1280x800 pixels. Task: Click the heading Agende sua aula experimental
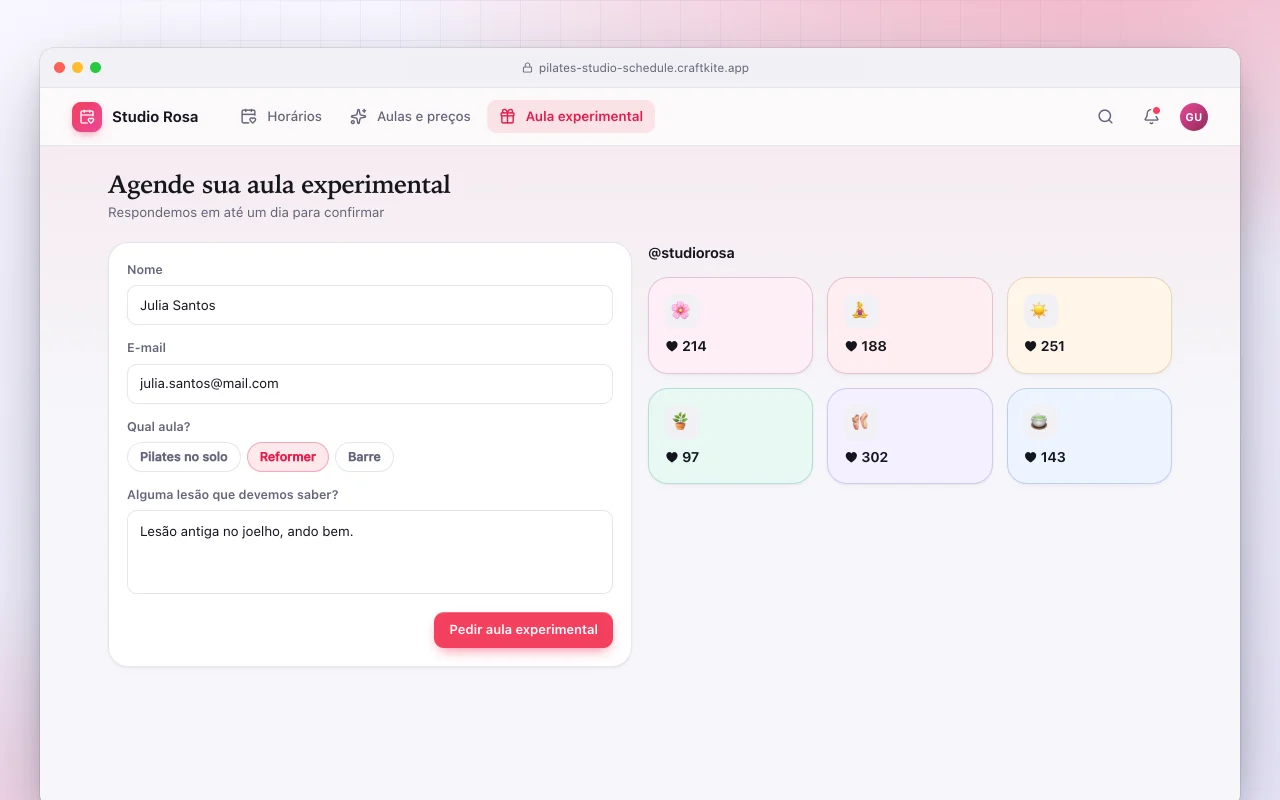point(279,185)
